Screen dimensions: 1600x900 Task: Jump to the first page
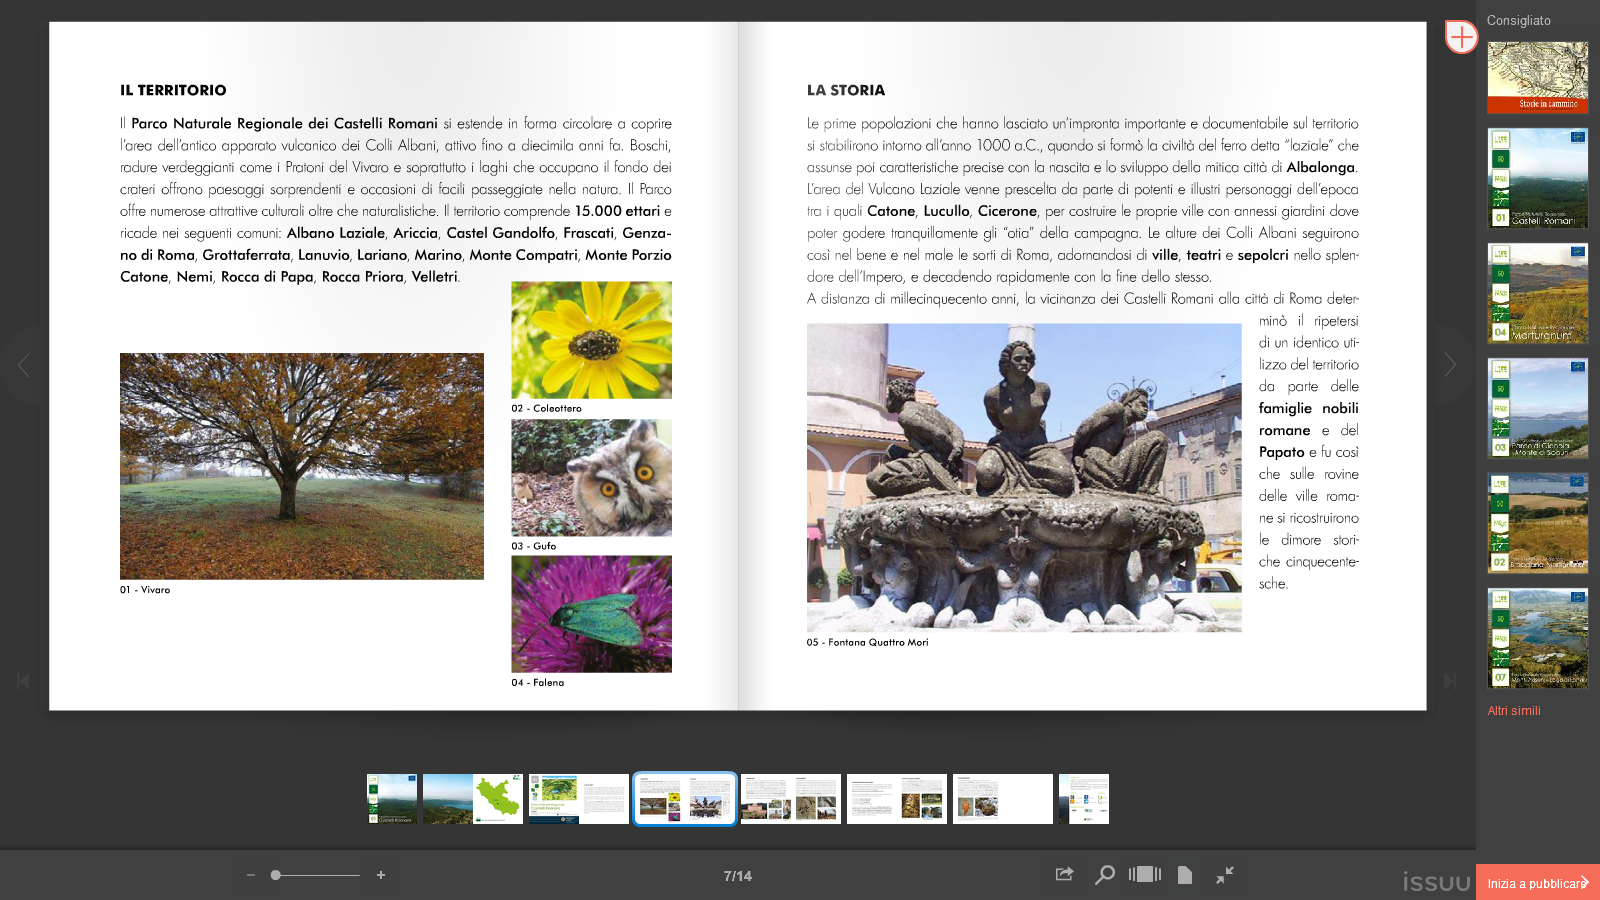click(23, 681)
